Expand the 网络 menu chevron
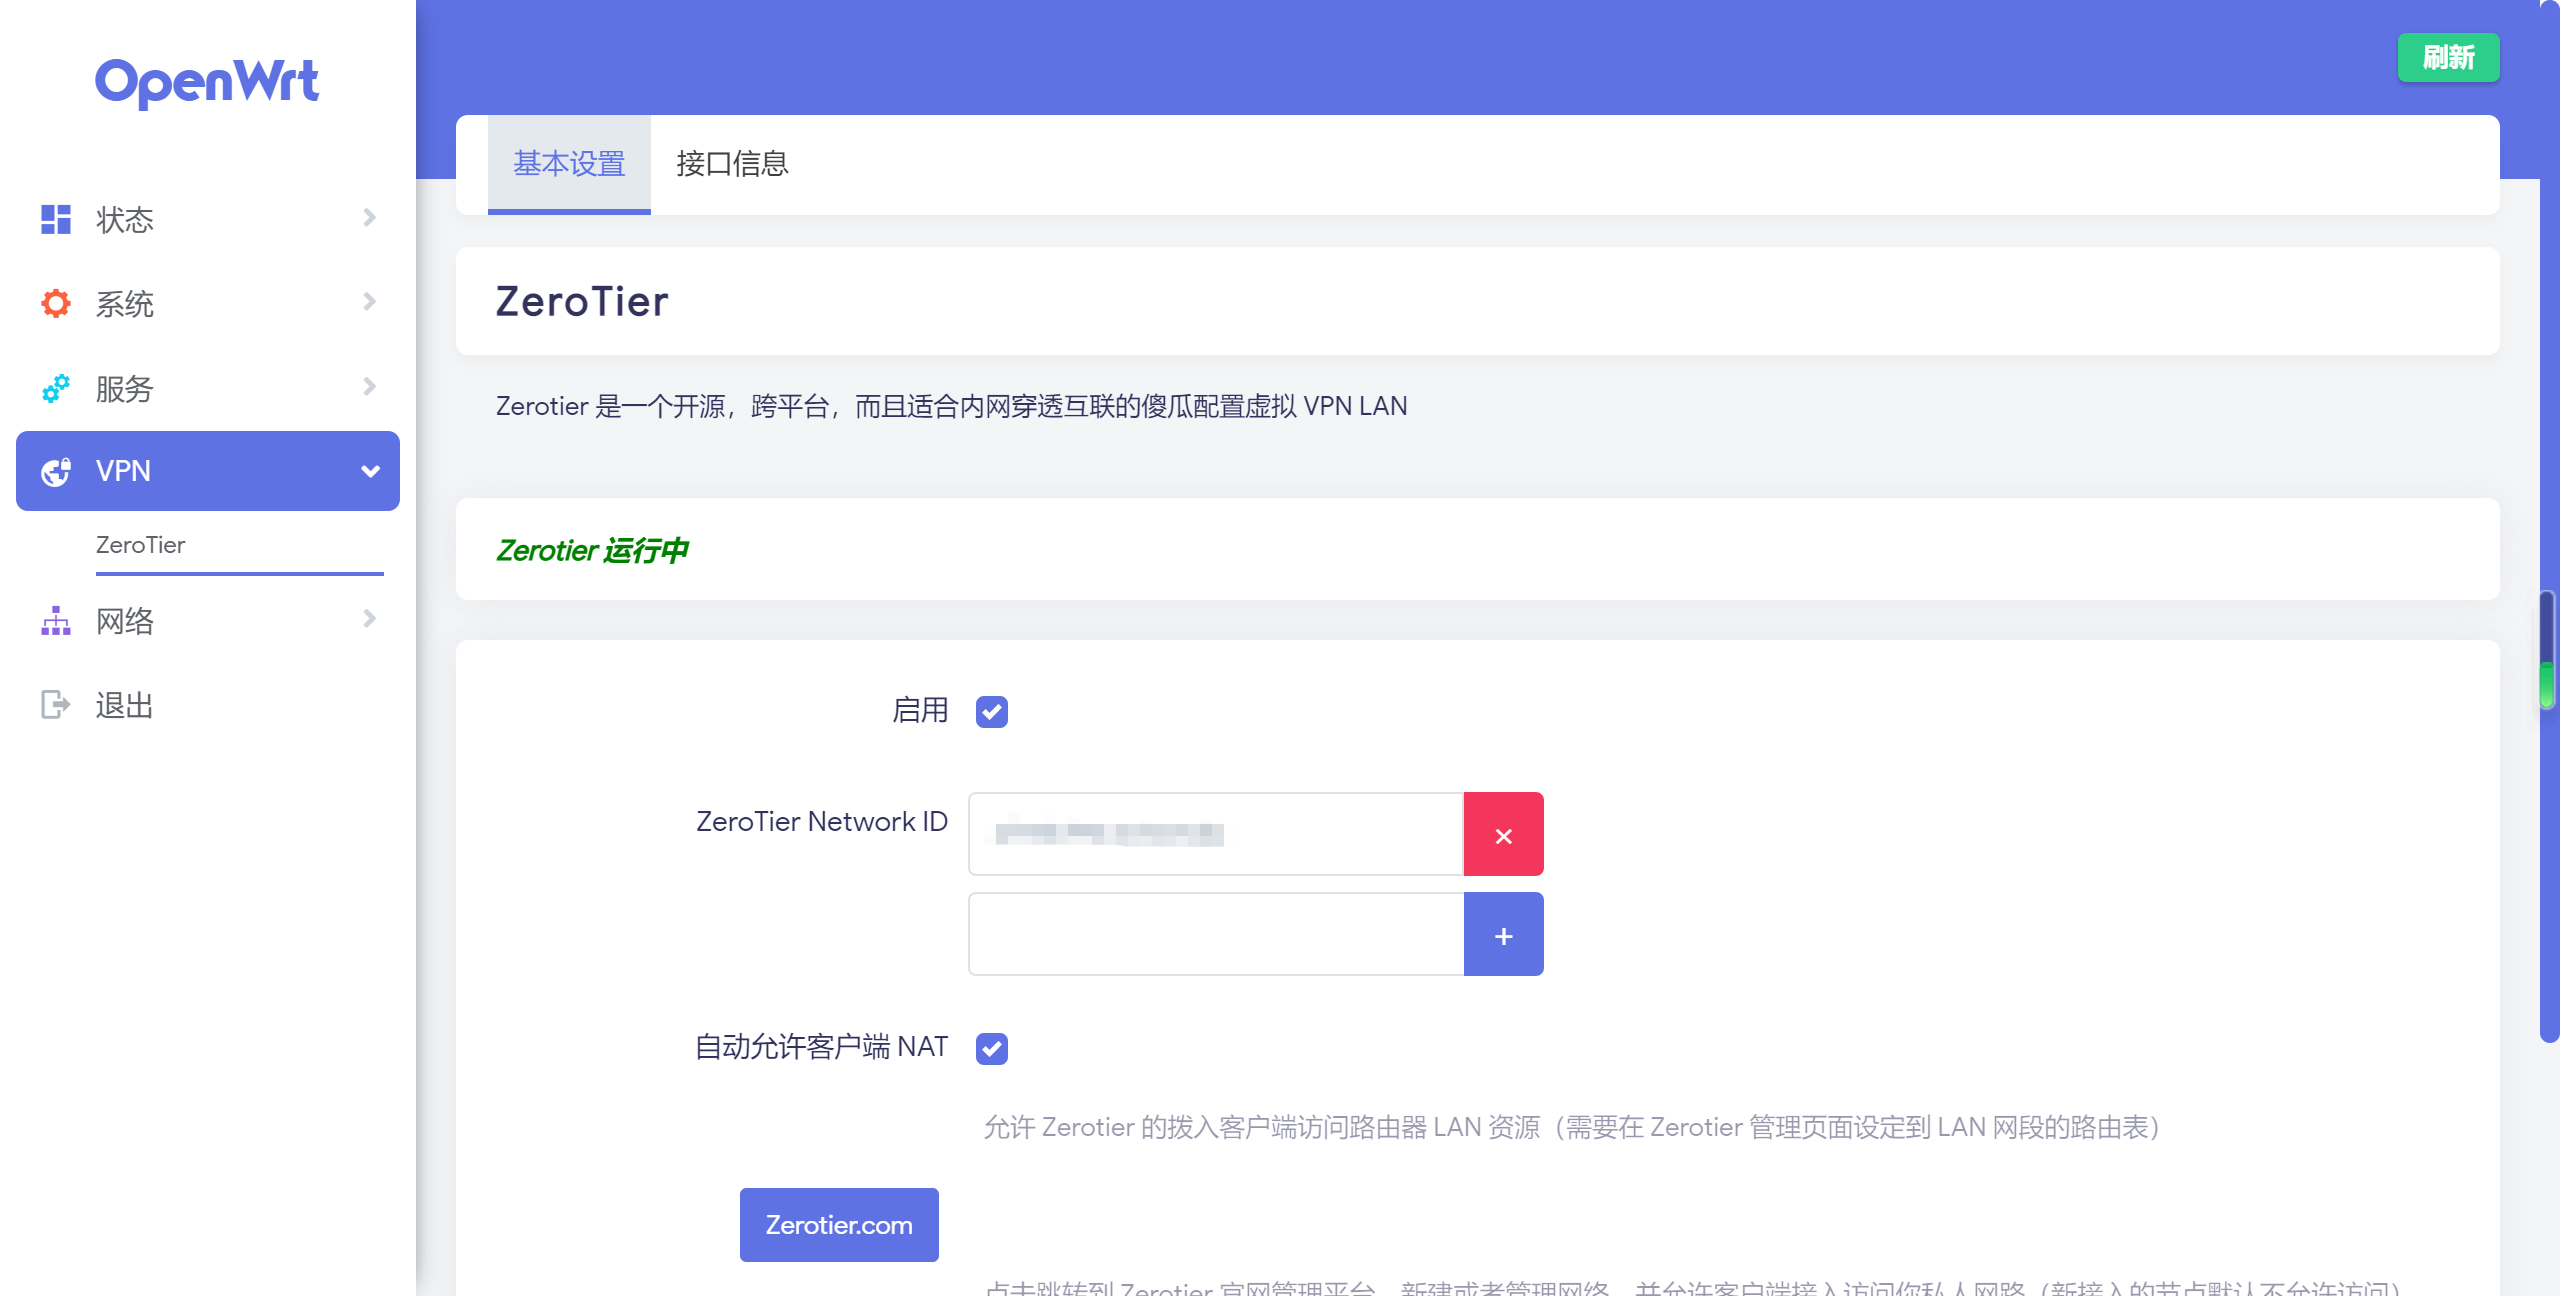2560x1296 pixels. 369,620
